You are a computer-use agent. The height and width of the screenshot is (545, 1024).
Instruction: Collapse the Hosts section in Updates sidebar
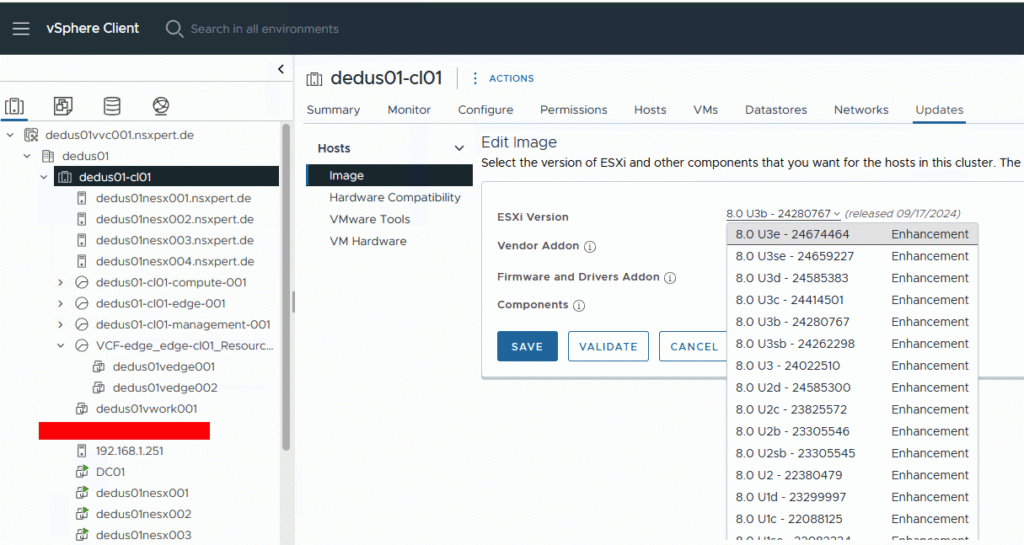click(459, 149)
